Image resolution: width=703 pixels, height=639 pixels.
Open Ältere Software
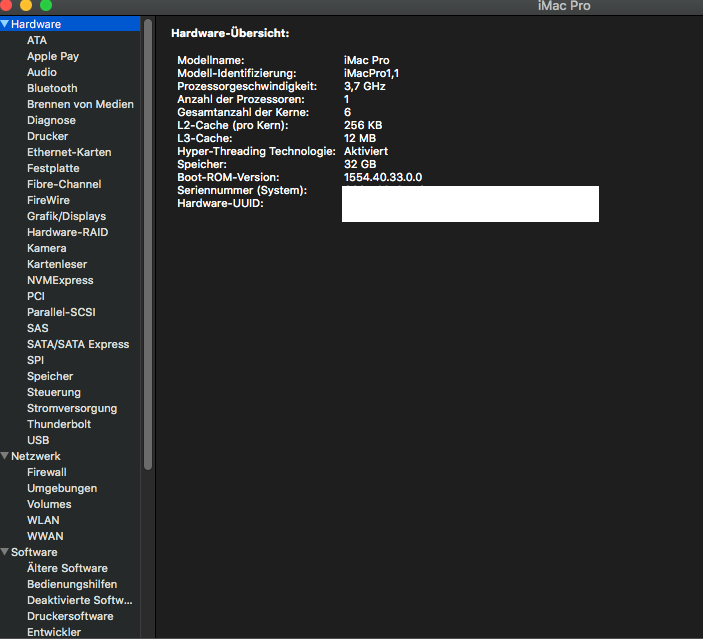(x=67, y=568)
